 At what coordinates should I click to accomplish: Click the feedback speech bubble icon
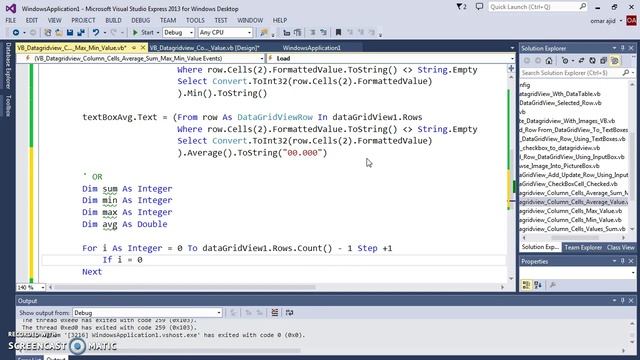pos(479,7)
